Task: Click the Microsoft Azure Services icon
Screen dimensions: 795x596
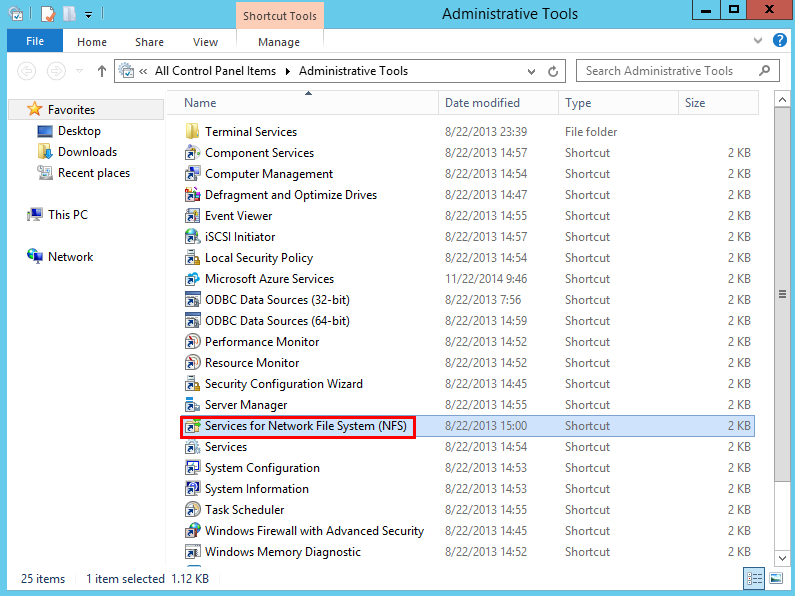Action: click(192, 279)
